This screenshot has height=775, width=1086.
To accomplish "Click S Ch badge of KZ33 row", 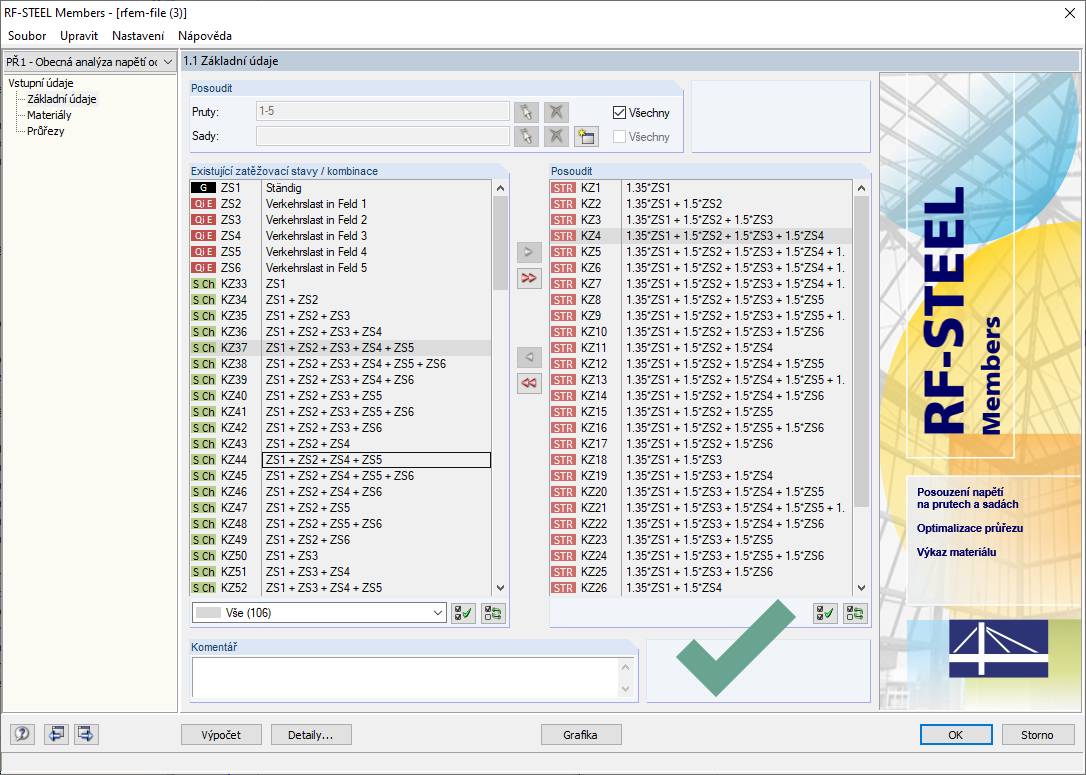I will (203, 284).
